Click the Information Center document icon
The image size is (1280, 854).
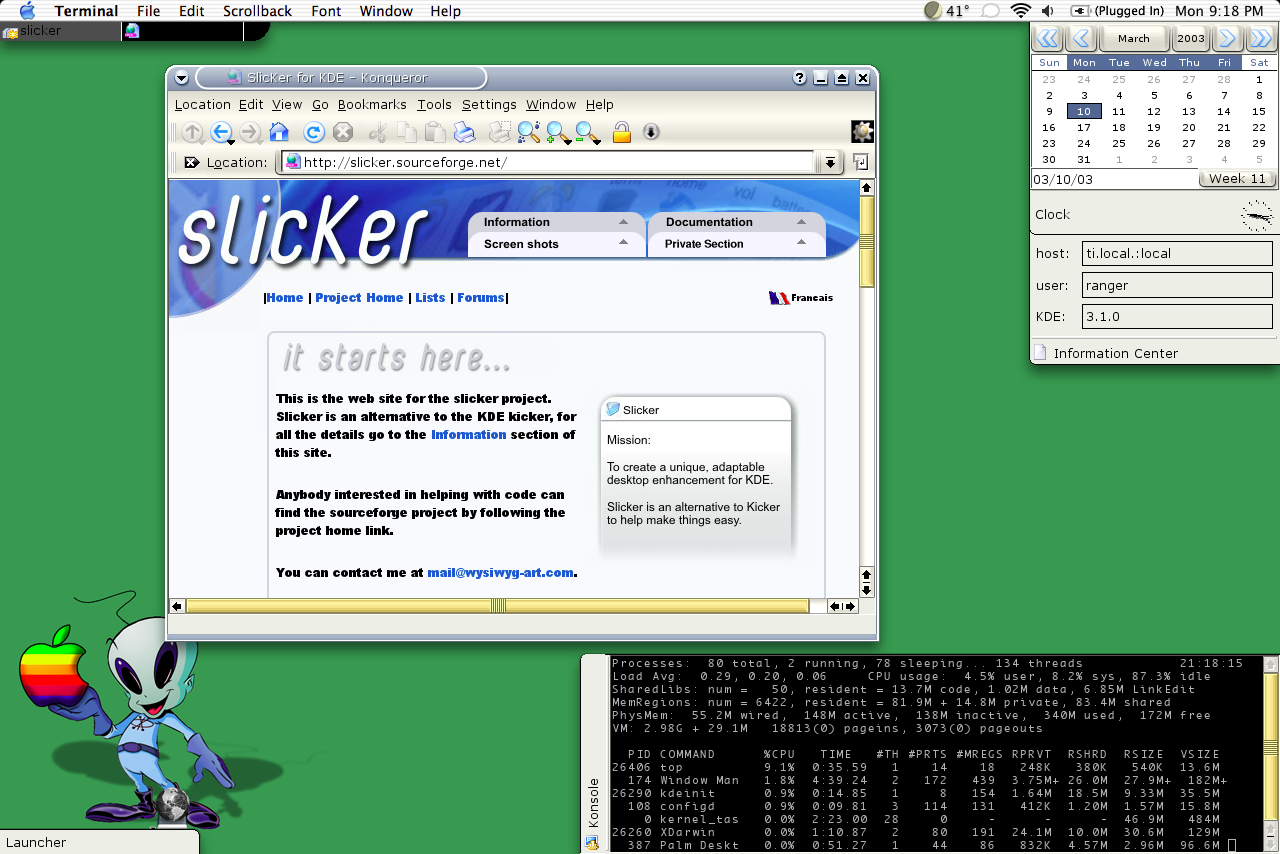(1040, 353)
